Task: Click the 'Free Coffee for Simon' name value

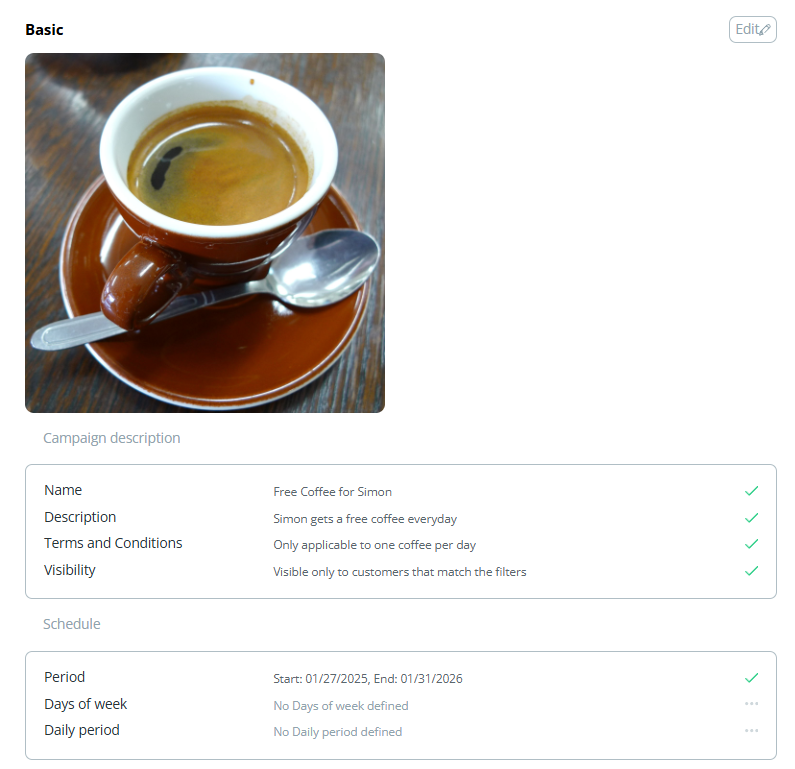Action: 333,492
